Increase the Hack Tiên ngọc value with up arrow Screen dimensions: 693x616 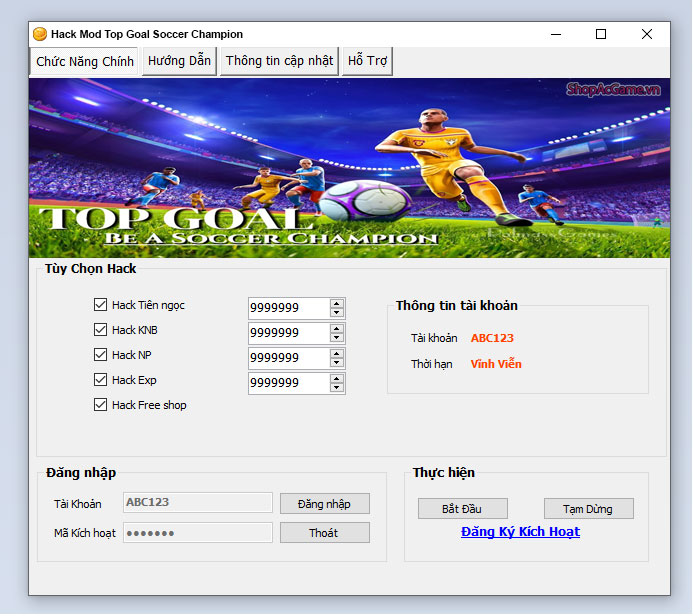click(337, 304)
